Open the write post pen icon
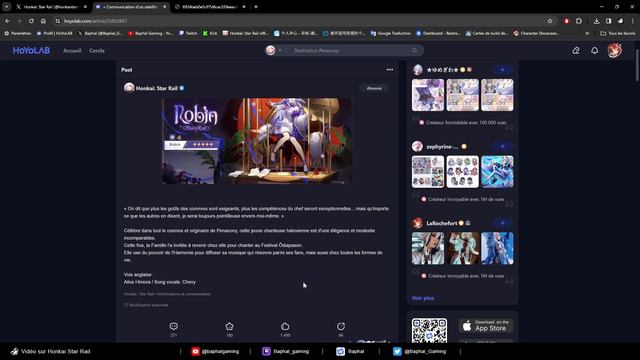This screenshot has height=360, width=640. click(x=576, y=51)
